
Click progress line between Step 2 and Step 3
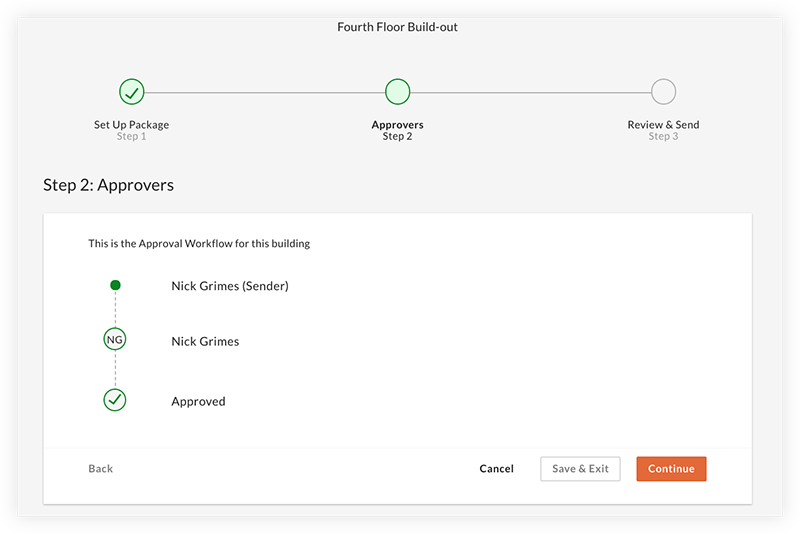pyautogui.click(x=530, y=92)
